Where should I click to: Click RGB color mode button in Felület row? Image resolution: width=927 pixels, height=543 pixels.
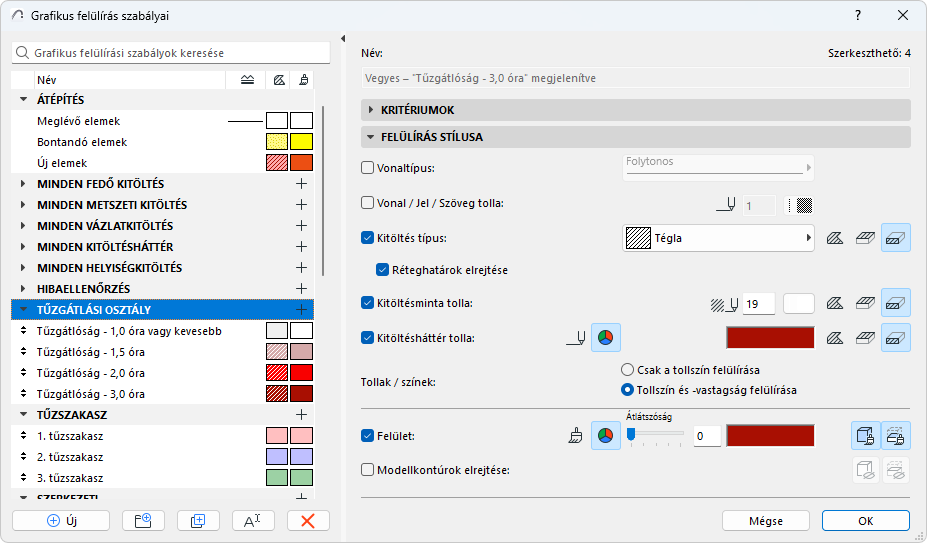pos(605,436)
